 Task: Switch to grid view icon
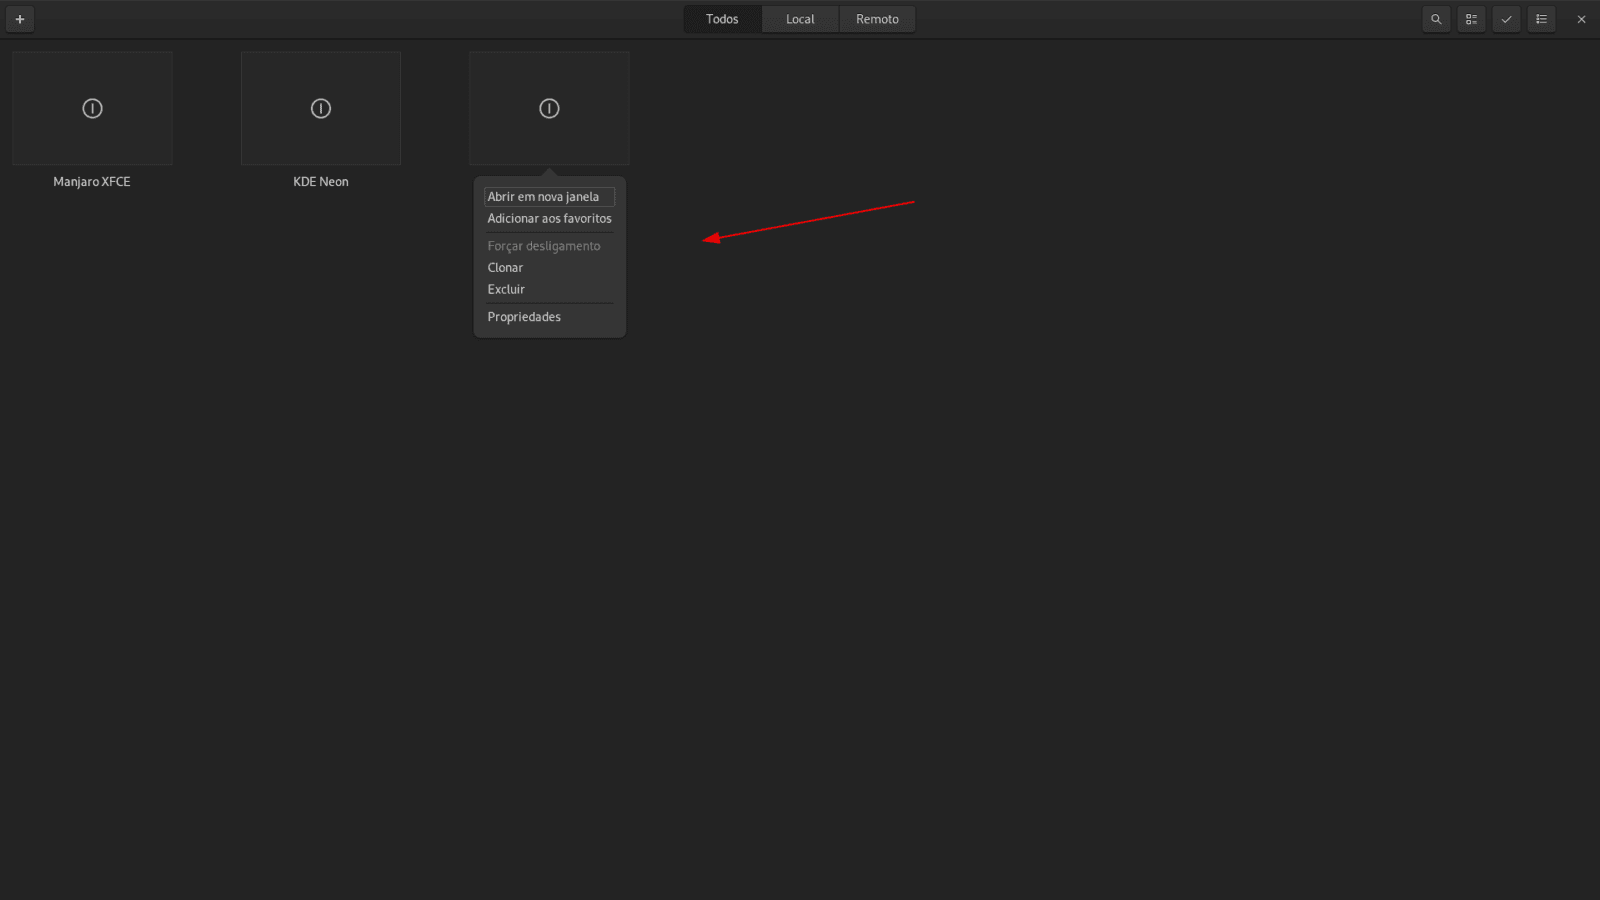point(1471,19)
